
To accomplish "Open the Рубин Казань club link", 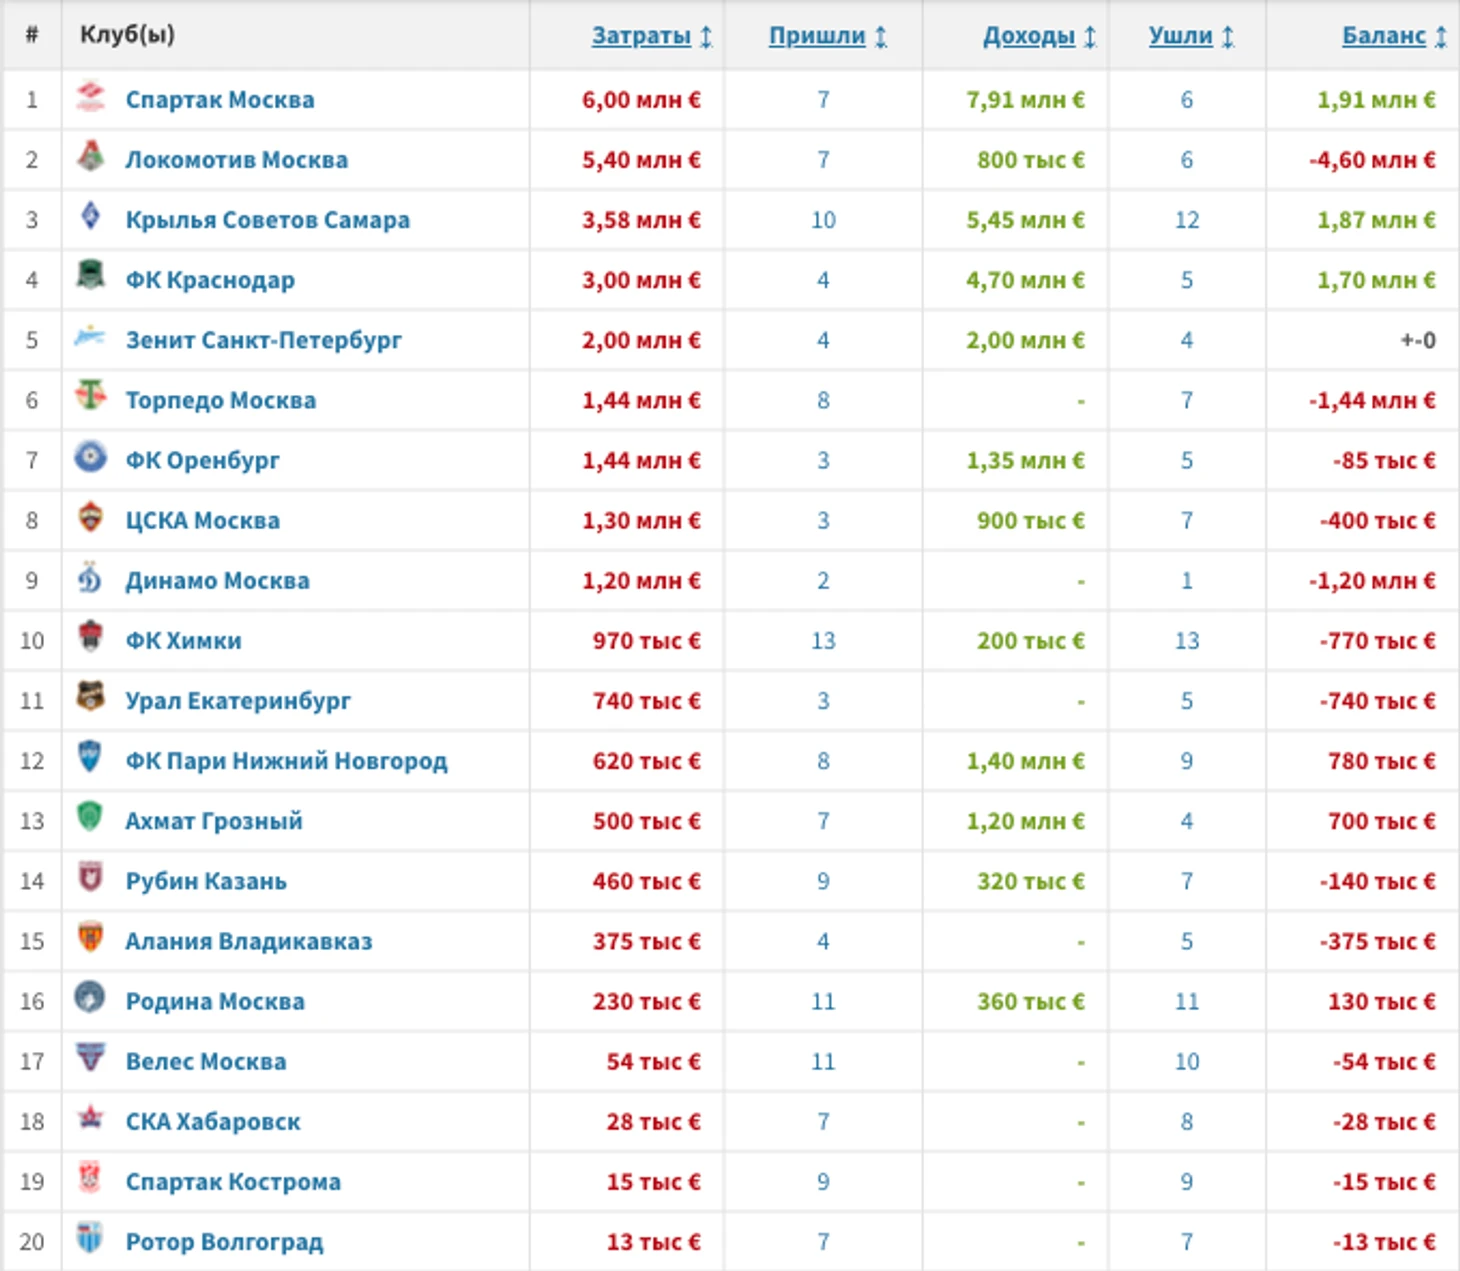I will pos(206,881).
